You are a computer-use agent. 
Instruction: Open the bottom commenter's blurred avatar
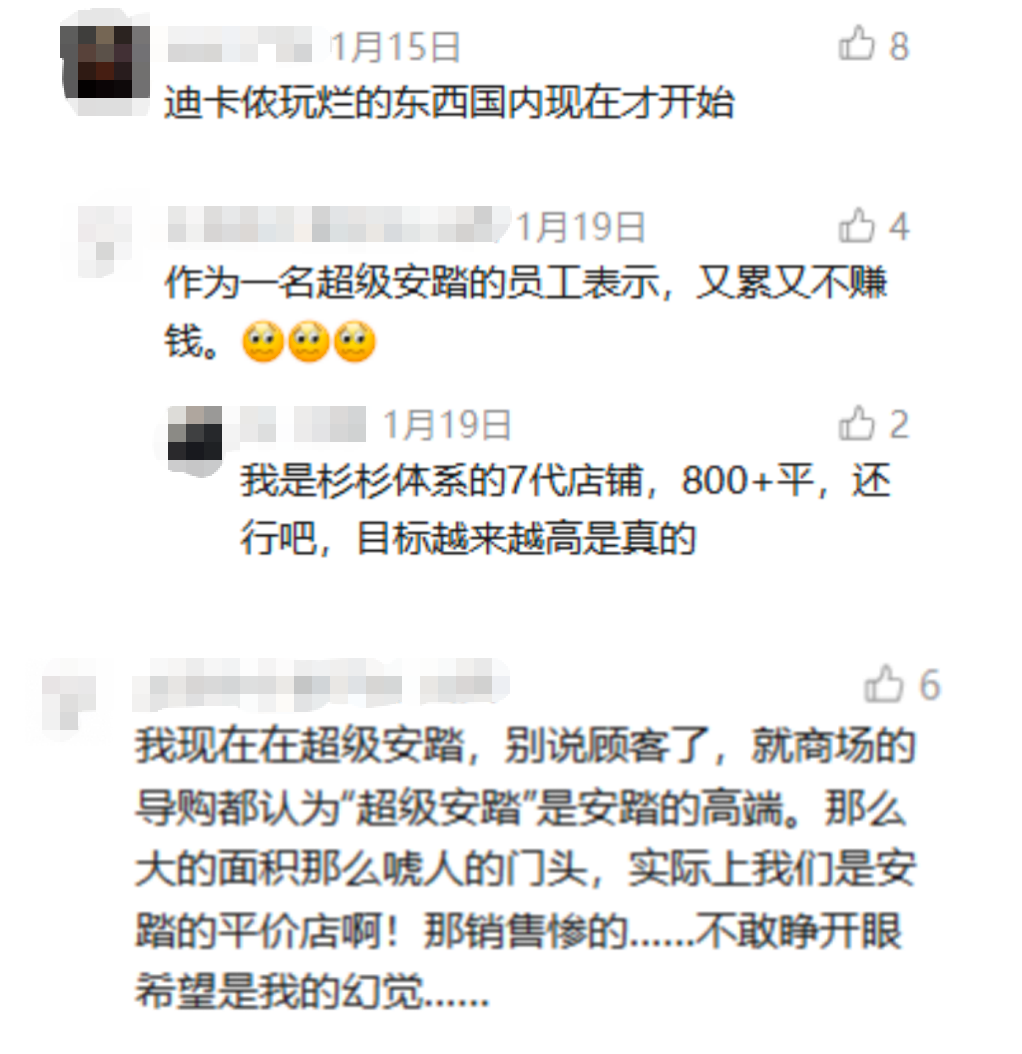click(69, 694)
